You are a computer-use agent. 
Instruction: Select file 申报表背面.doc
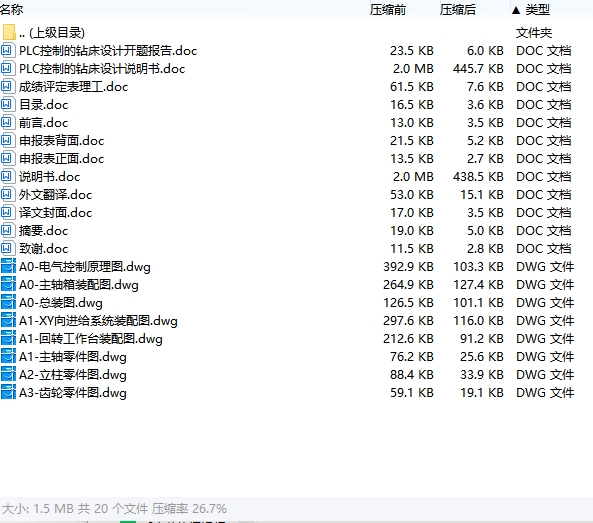61,141
